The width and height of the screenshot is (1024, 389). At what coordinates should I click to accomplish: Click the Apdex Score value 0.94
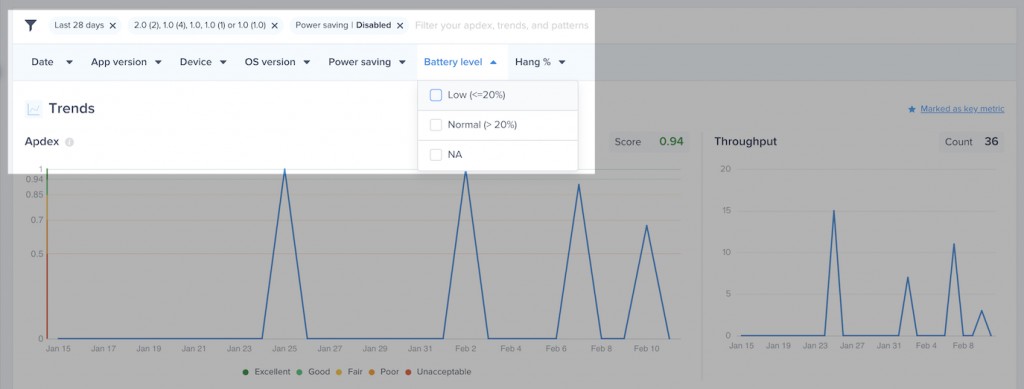click(671, 142)
